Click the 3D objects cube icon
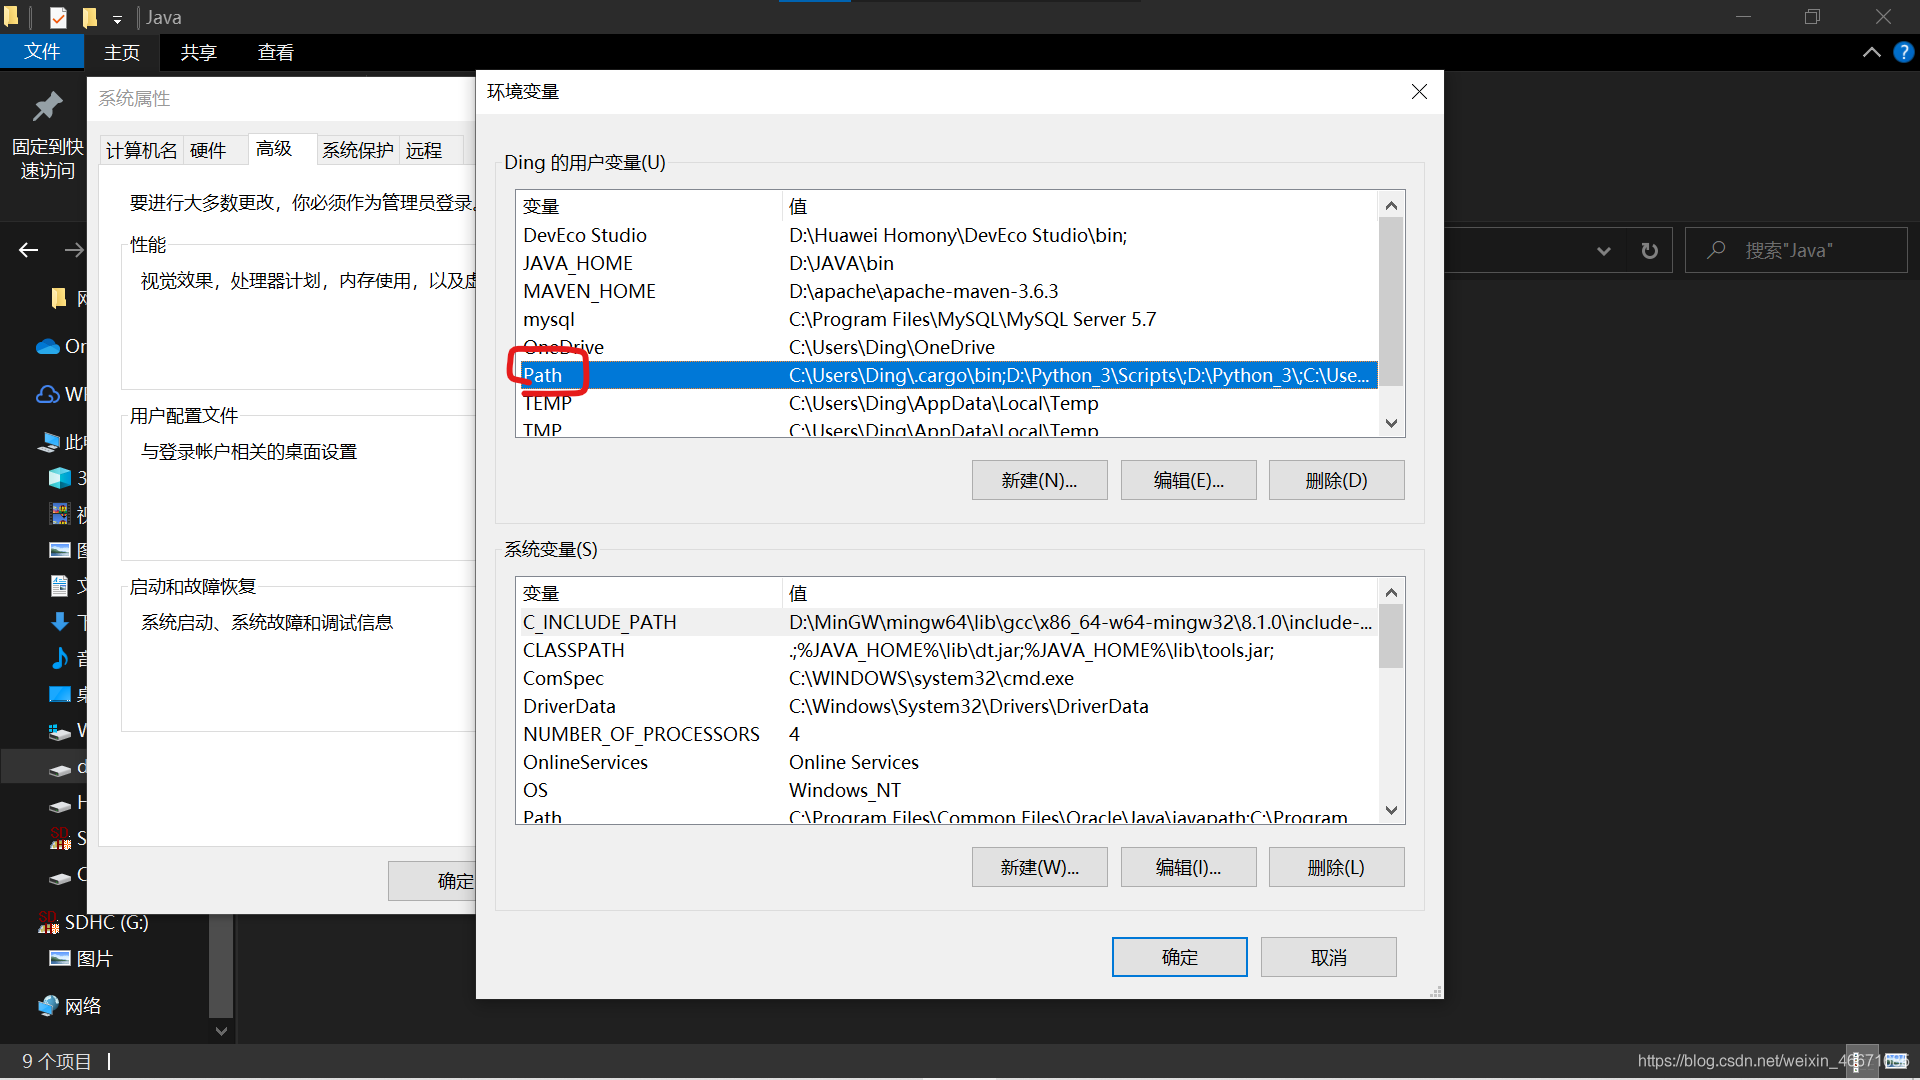1920x1080 pixels. tap(60, 478)
